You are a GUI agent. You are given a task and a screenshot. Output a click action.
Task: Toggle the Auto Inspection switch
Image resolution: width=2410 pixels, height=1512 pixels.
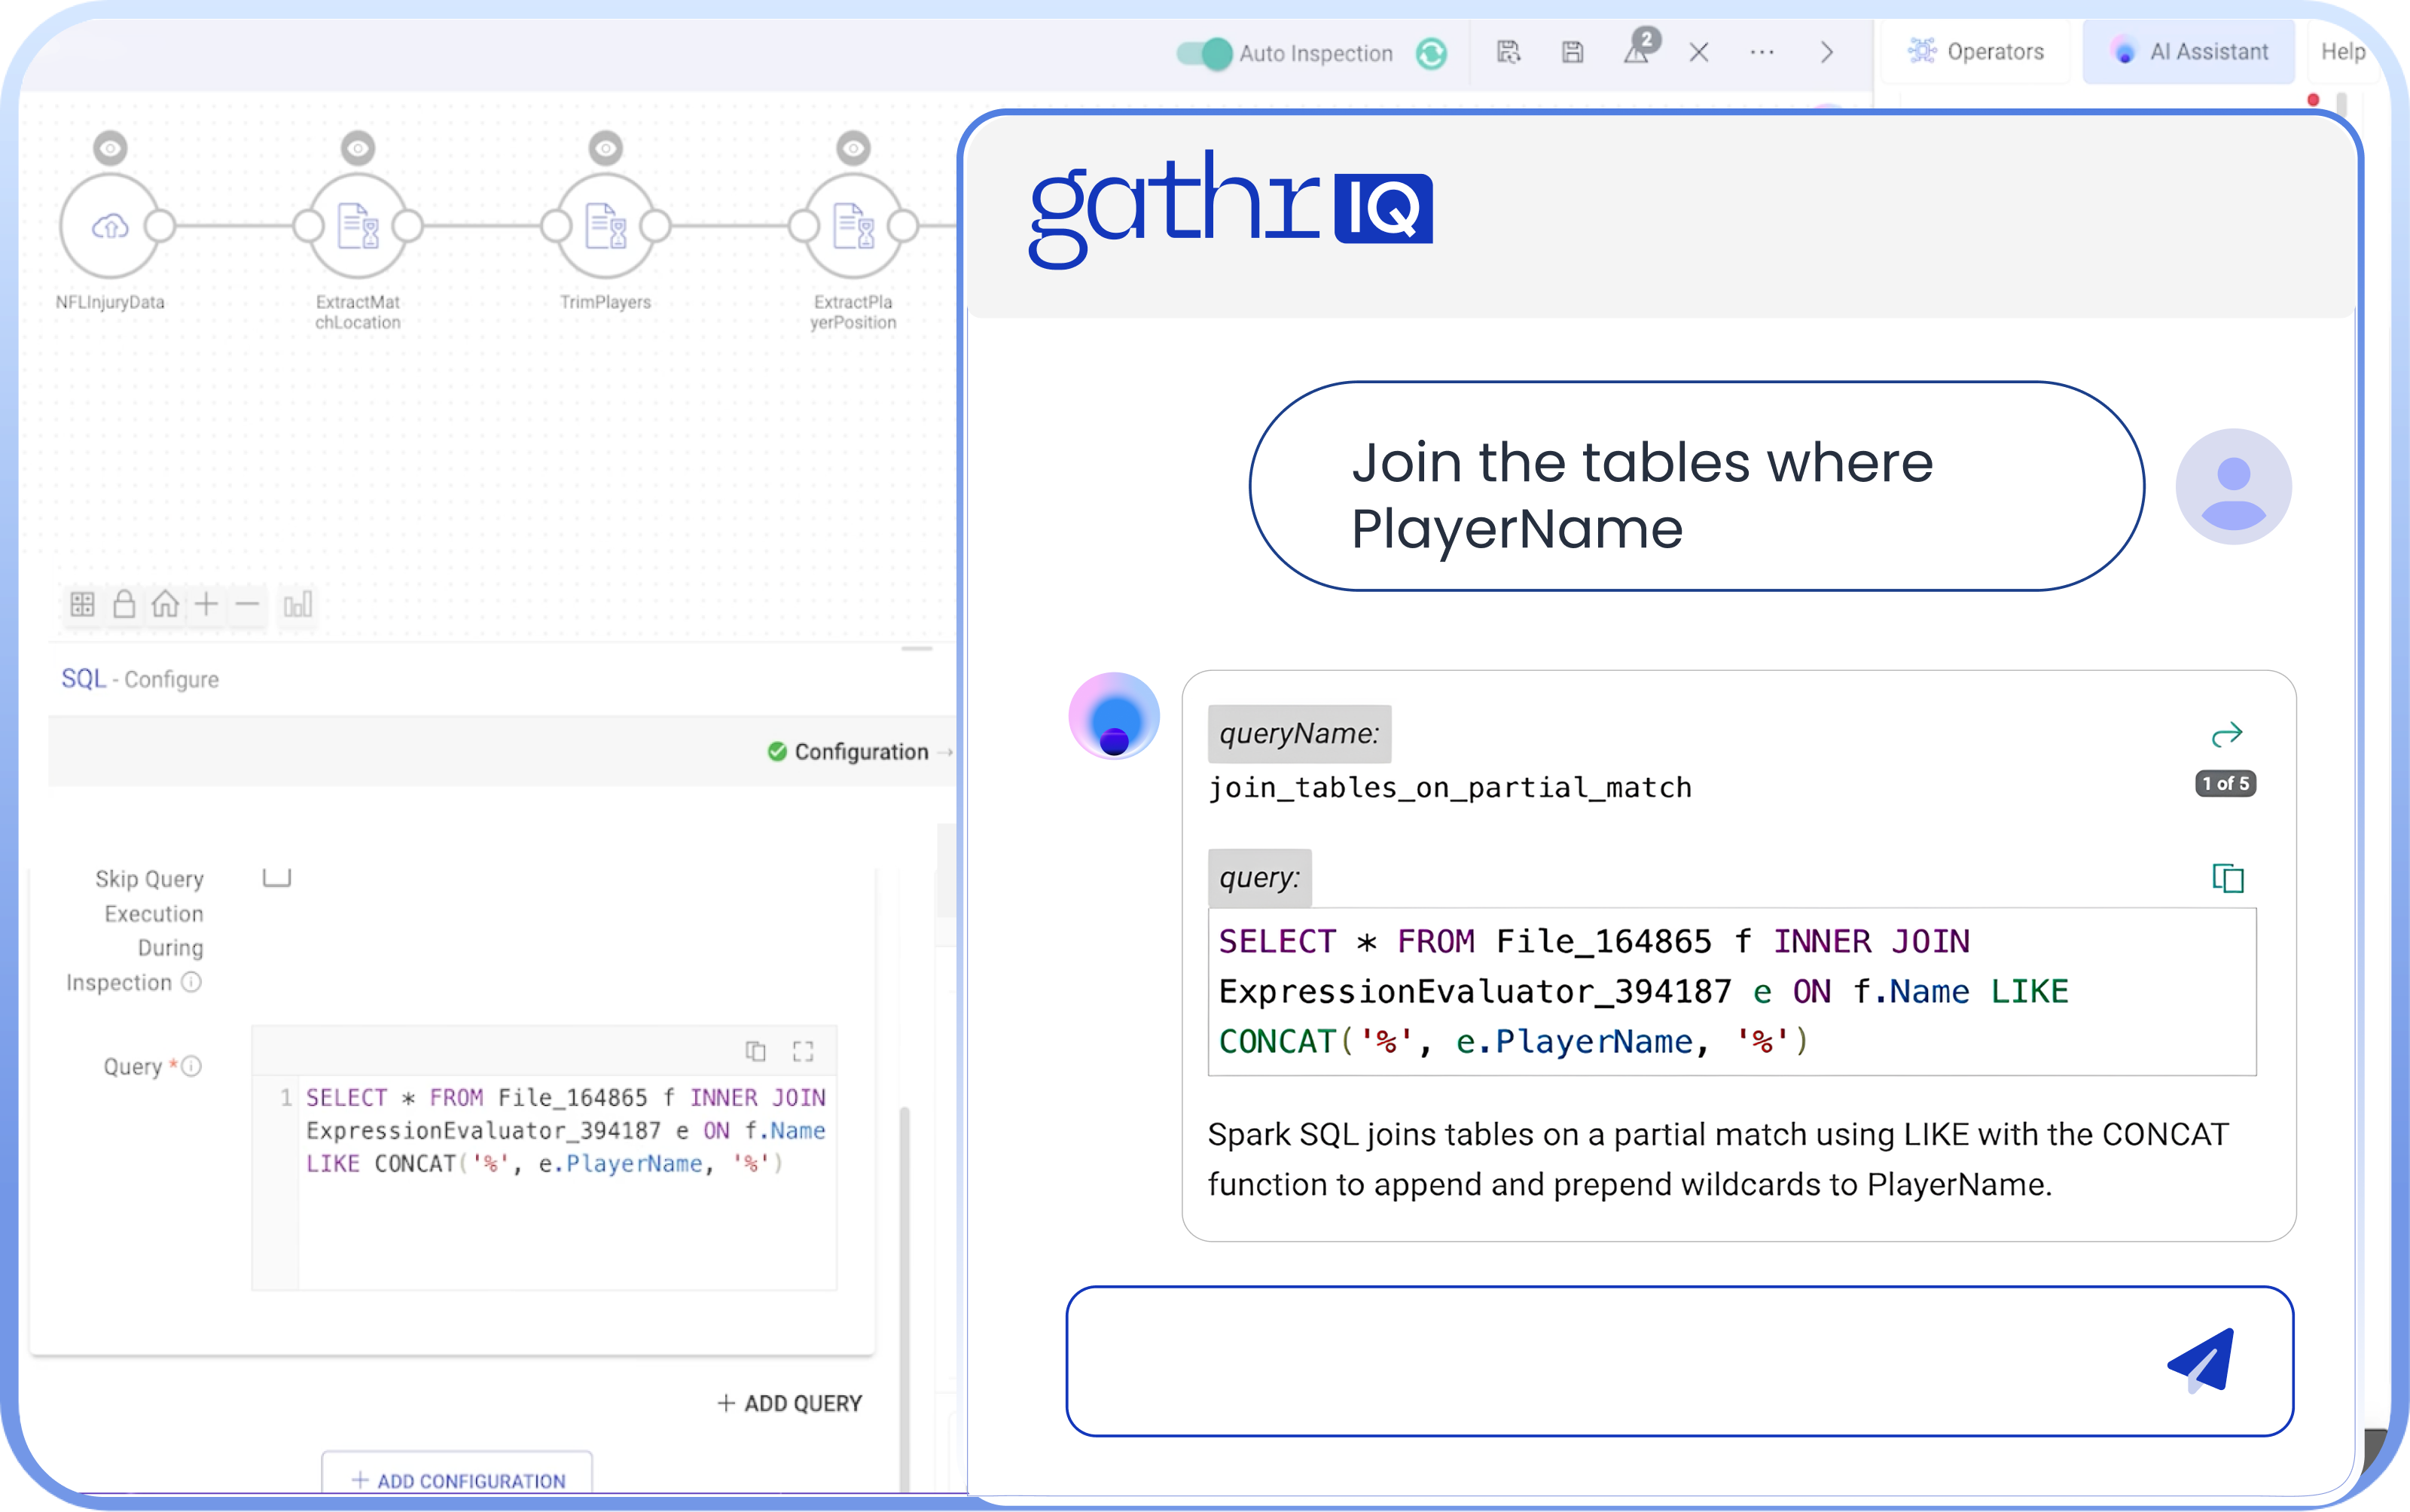point(1204,53)
